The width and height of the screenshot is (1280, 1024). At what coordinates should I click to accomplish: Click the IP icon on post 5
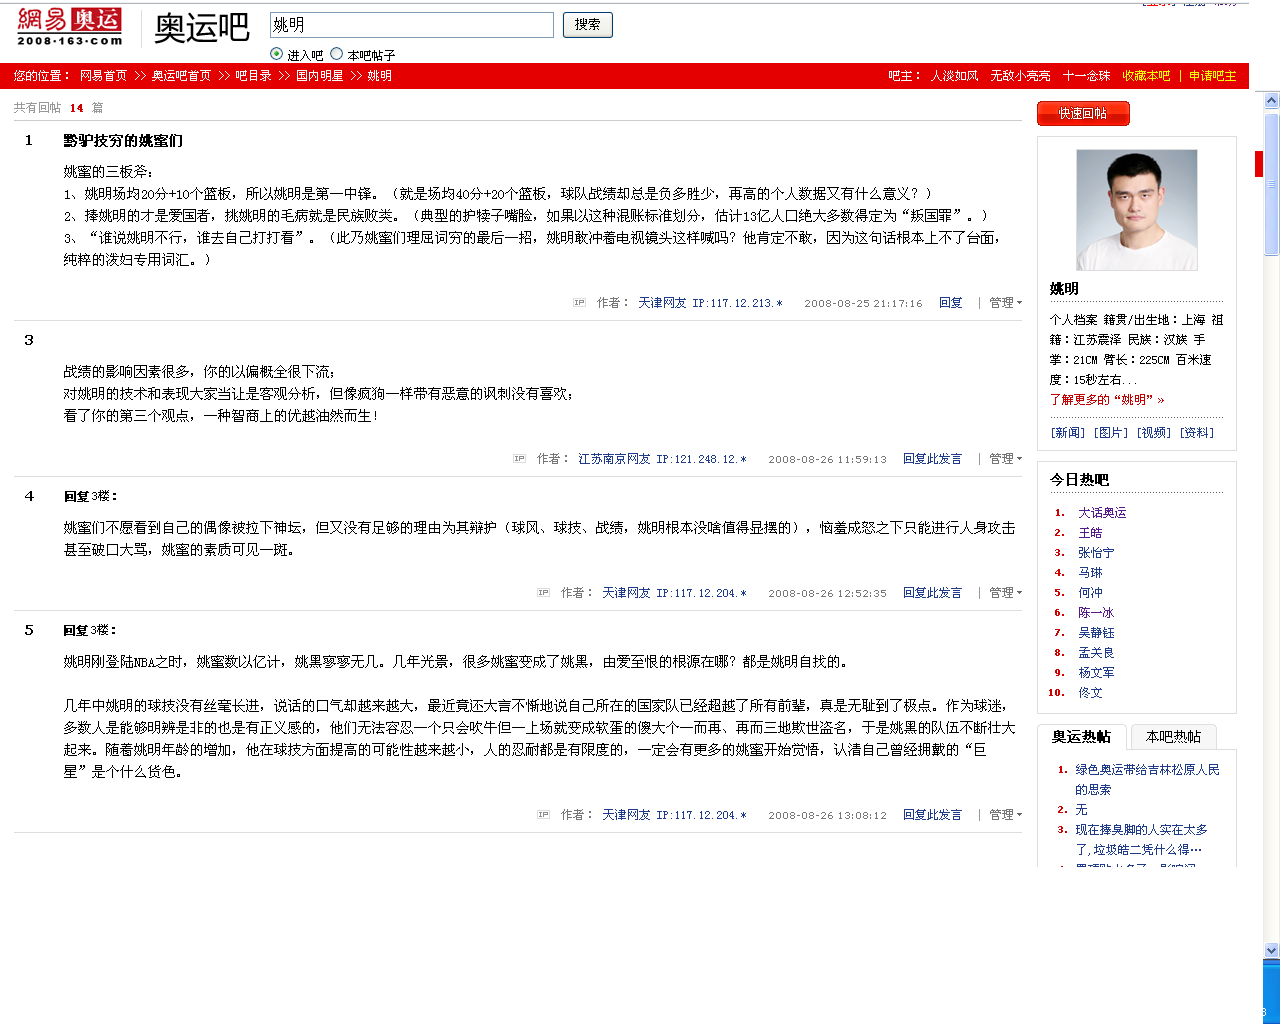[x=543, y=815]
